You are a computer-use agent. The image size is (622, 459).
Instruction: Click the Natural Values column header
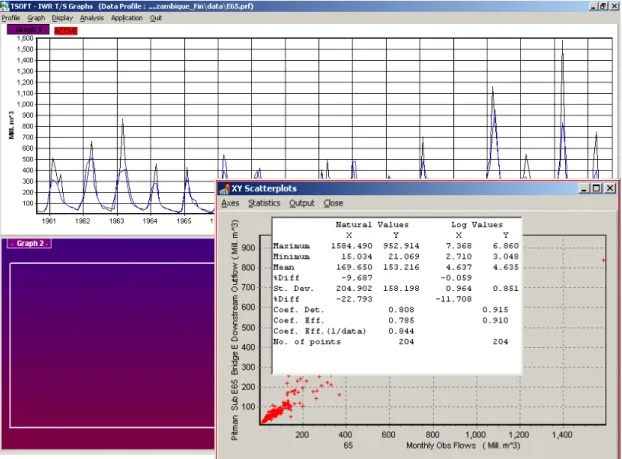point(372,225)
